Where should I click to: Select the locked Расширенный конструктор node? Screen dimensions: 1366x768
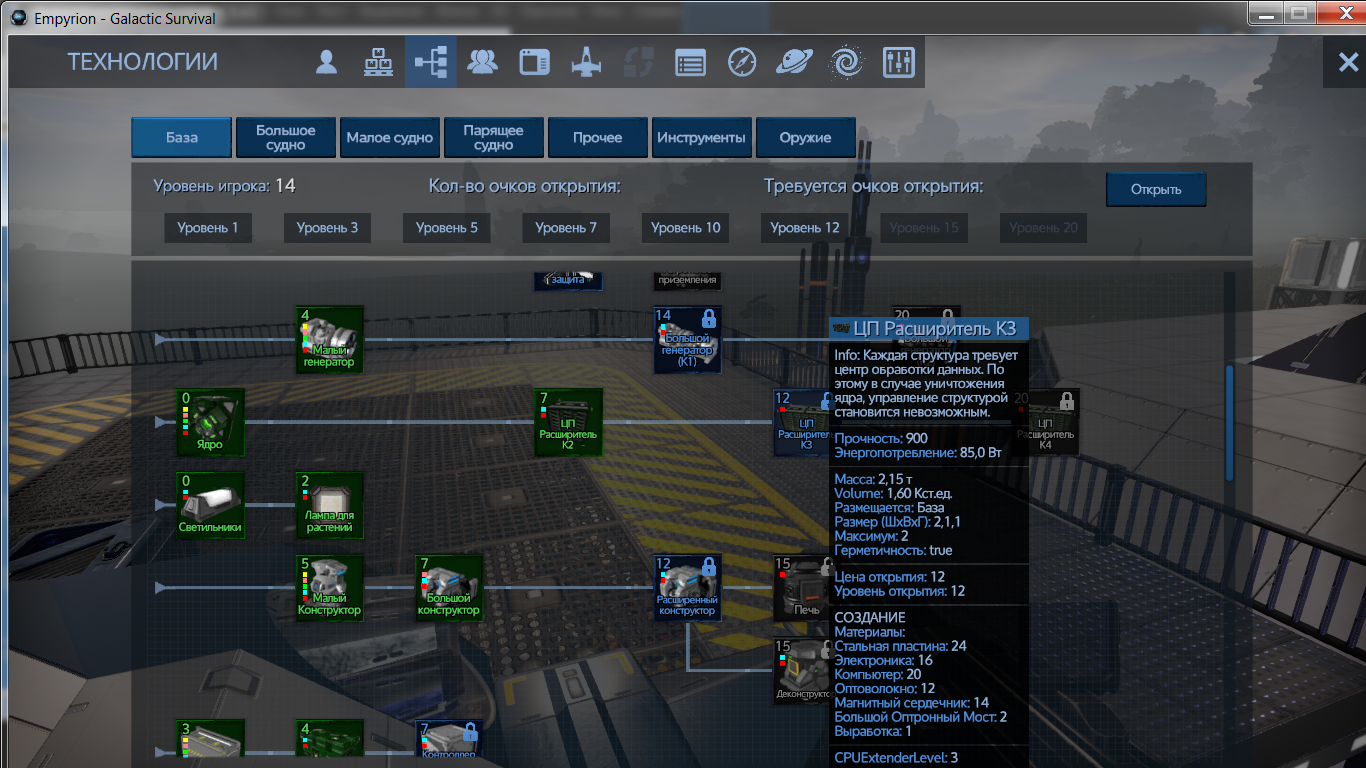[687, 588]
